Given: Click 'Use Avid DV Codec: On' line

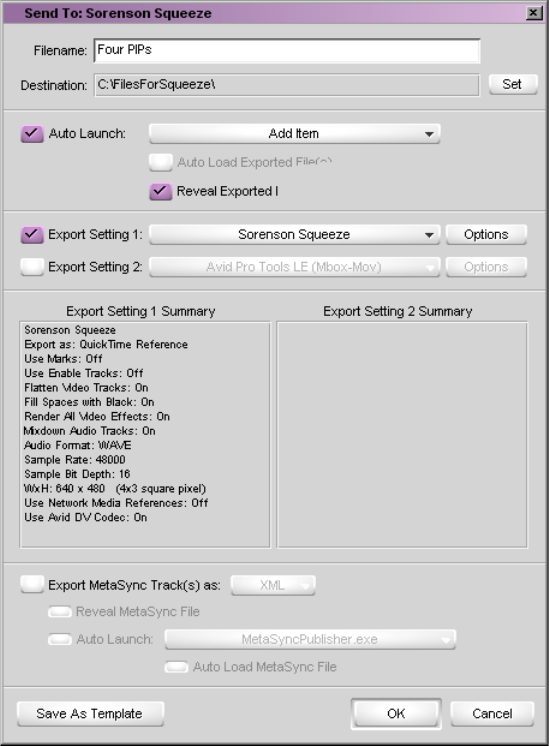Looking at the screenshot, I should coord(86,517).
